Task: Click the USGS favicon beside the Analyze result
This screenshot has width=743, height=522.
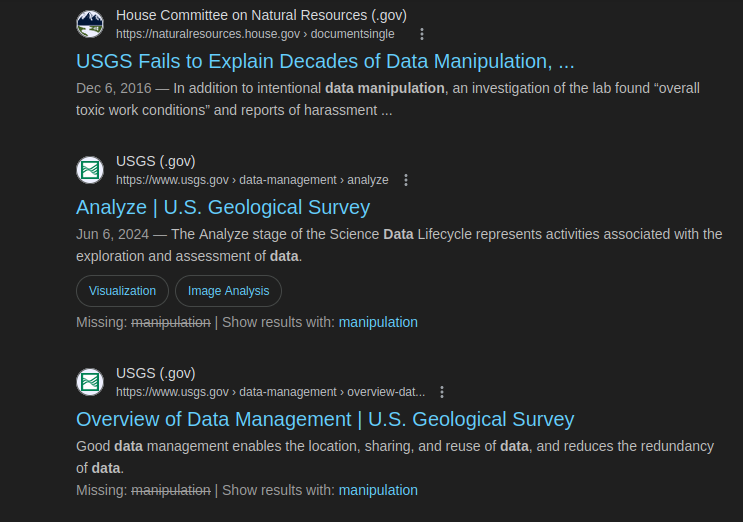Action: click(90, 170)
